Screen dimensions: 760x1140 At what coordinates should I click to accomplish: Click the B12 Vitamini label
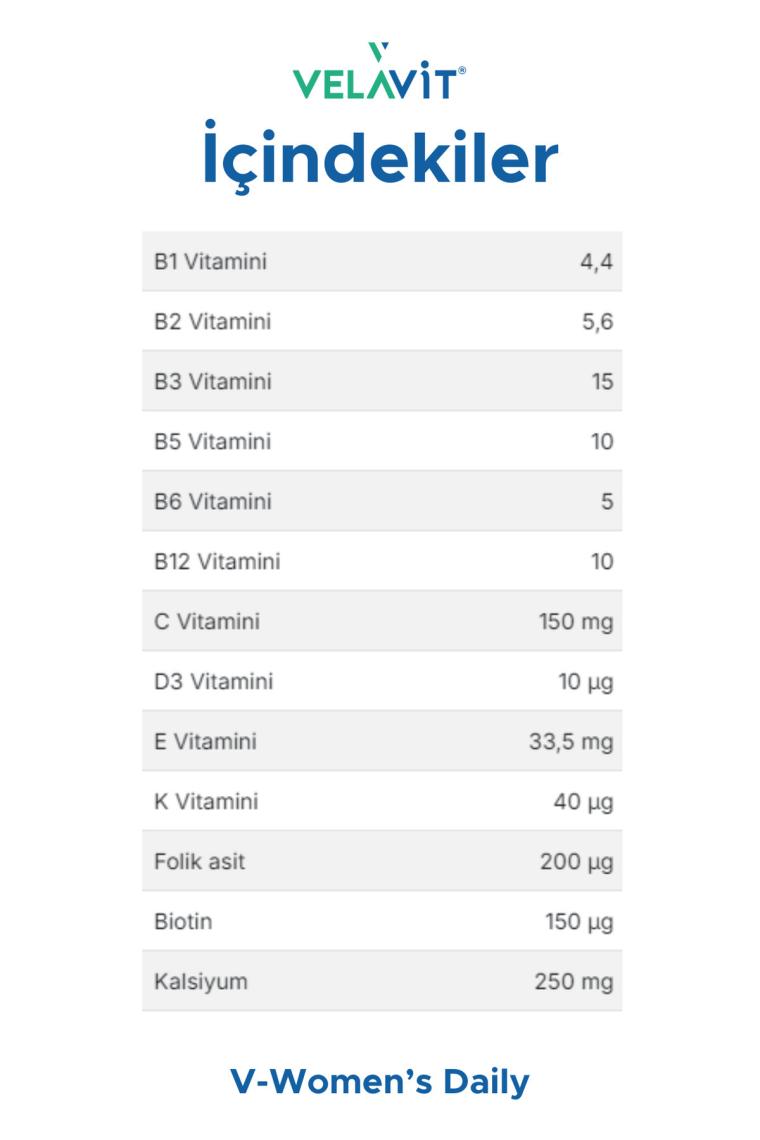217,562
